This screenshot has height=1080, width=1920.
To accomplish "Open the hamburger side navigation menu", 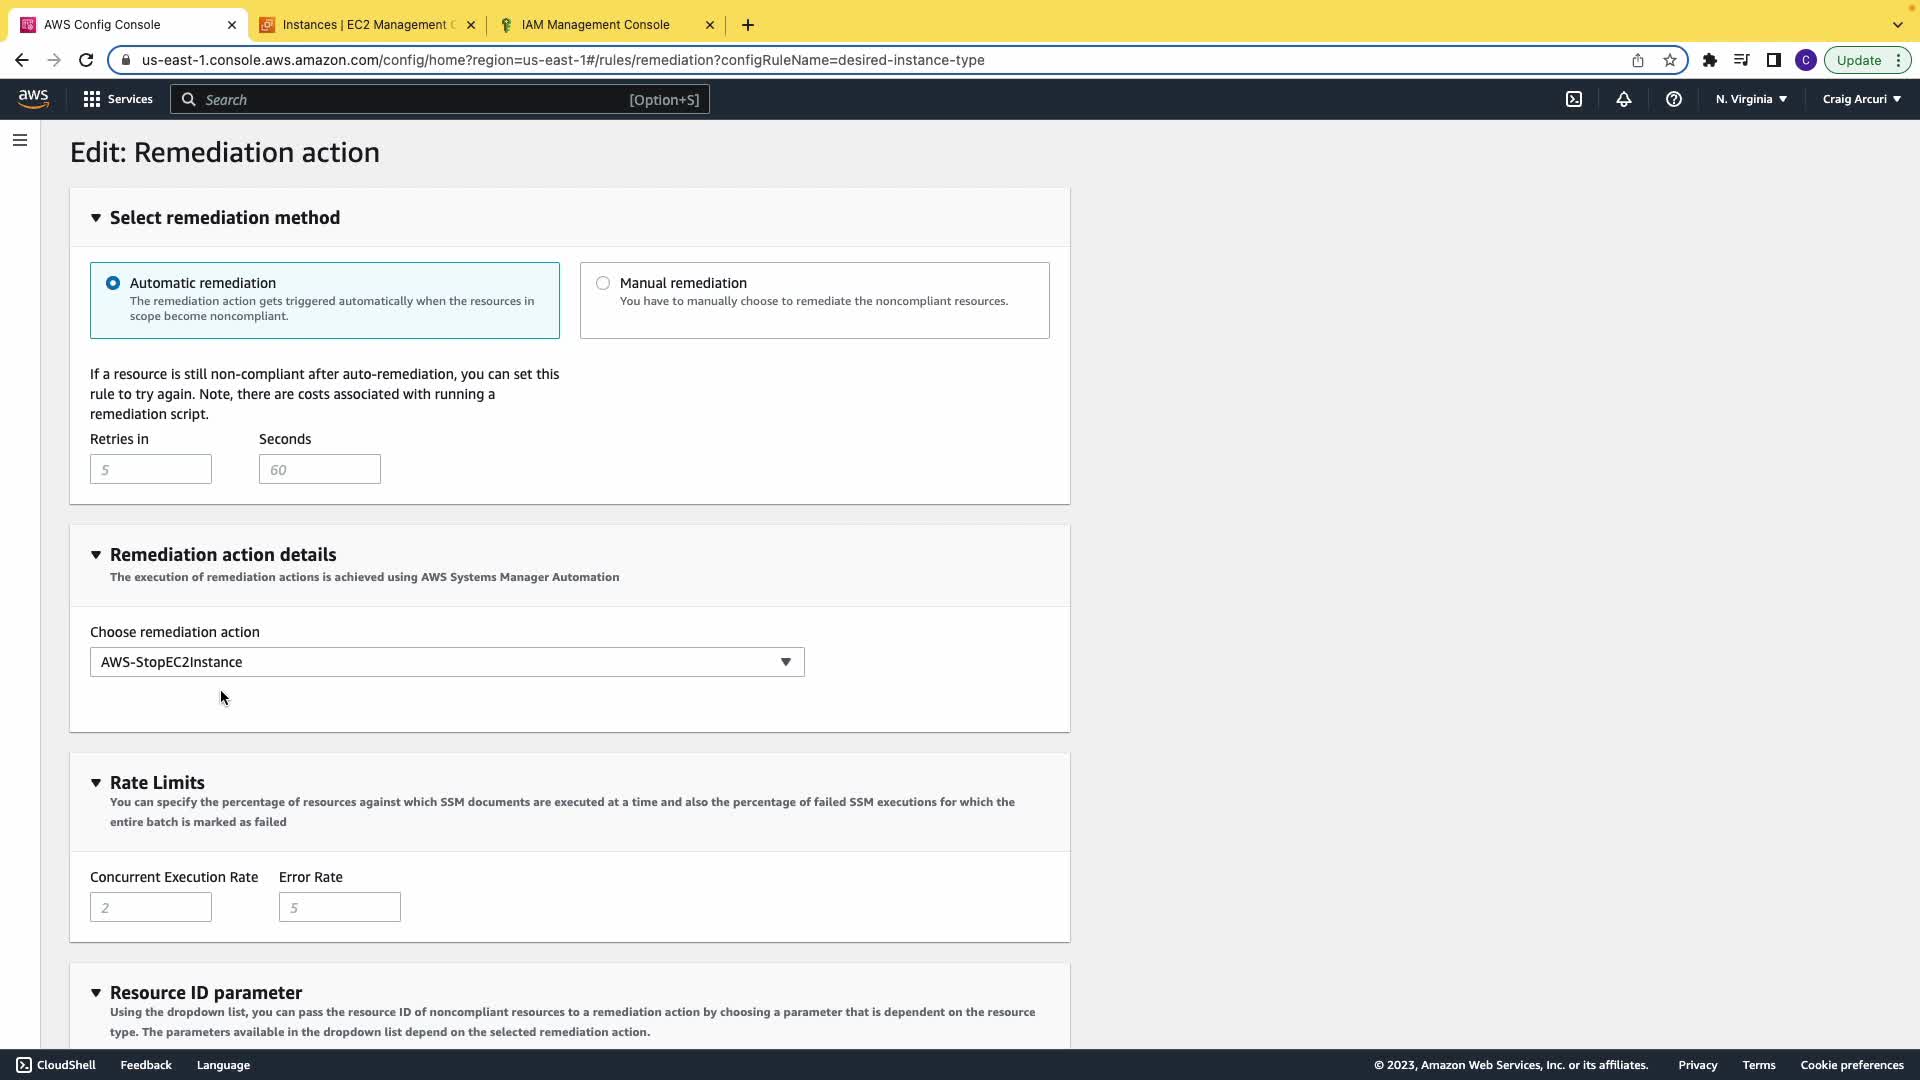I will [20, 140].
